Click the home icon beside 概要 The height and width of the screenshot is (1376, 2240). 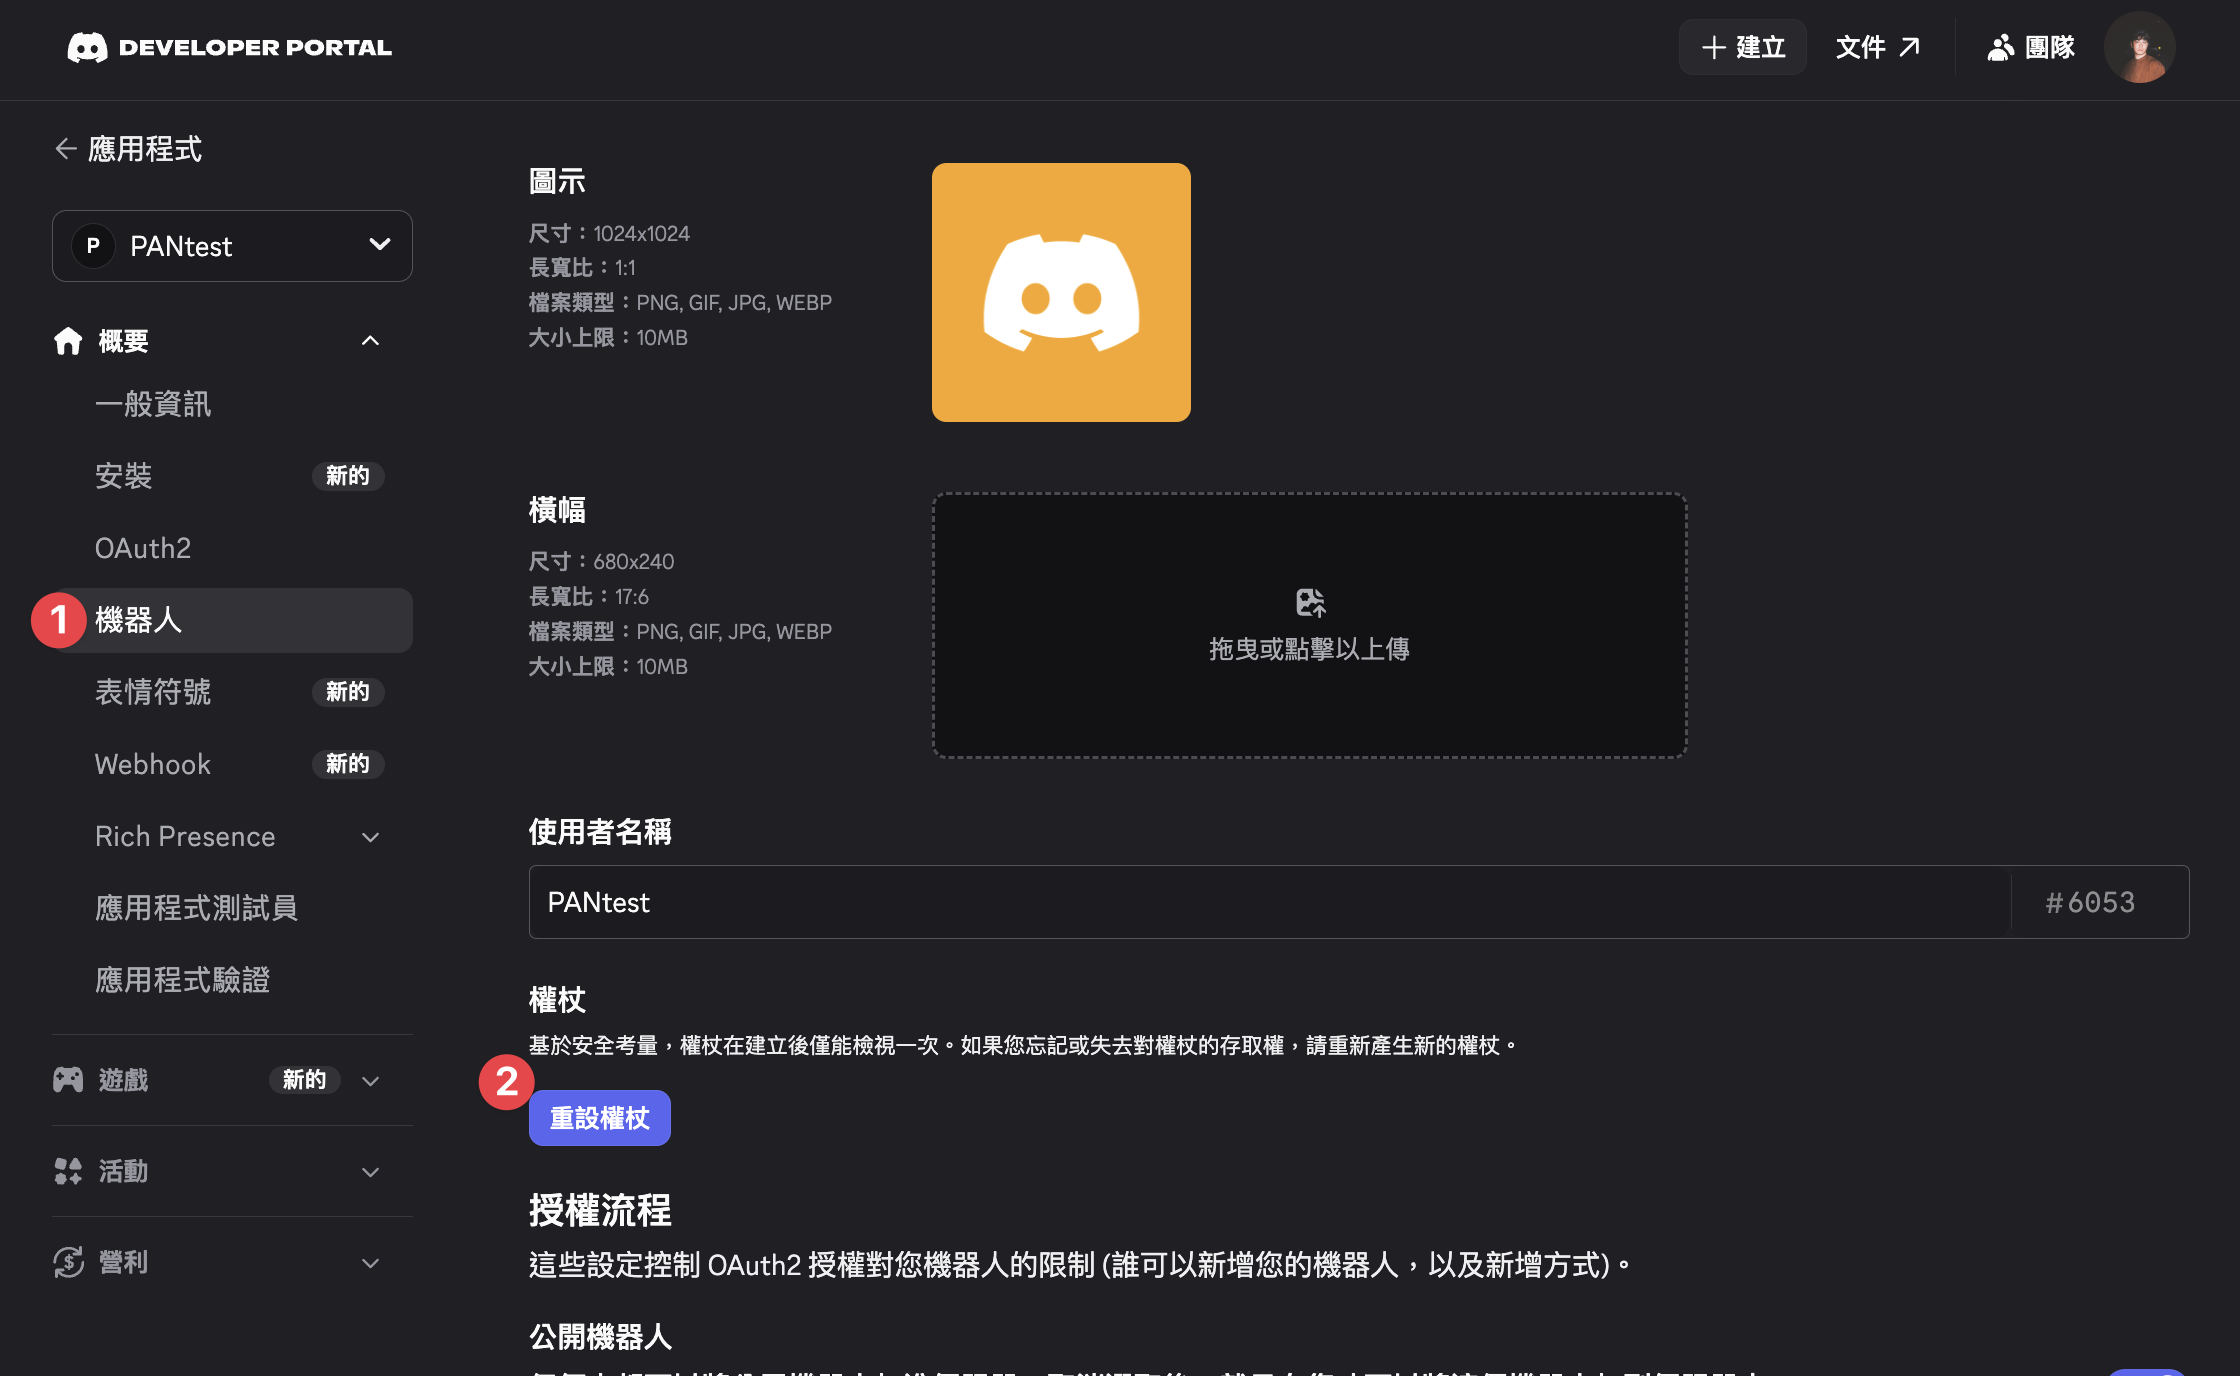click(x=67, y=341)
